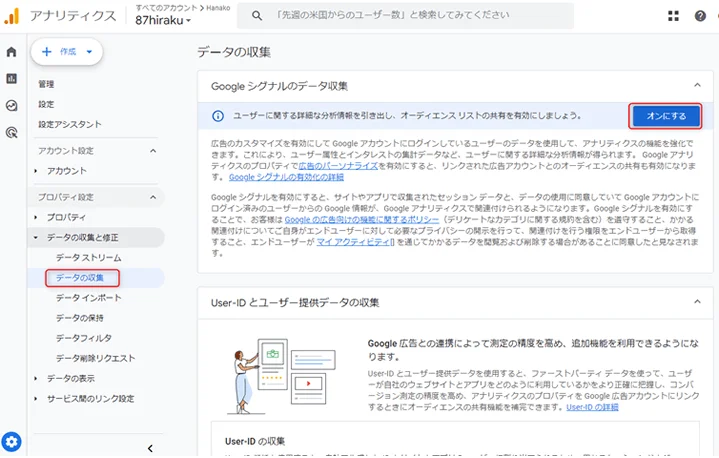Click the Google Analytics logo

click(11, 16)
